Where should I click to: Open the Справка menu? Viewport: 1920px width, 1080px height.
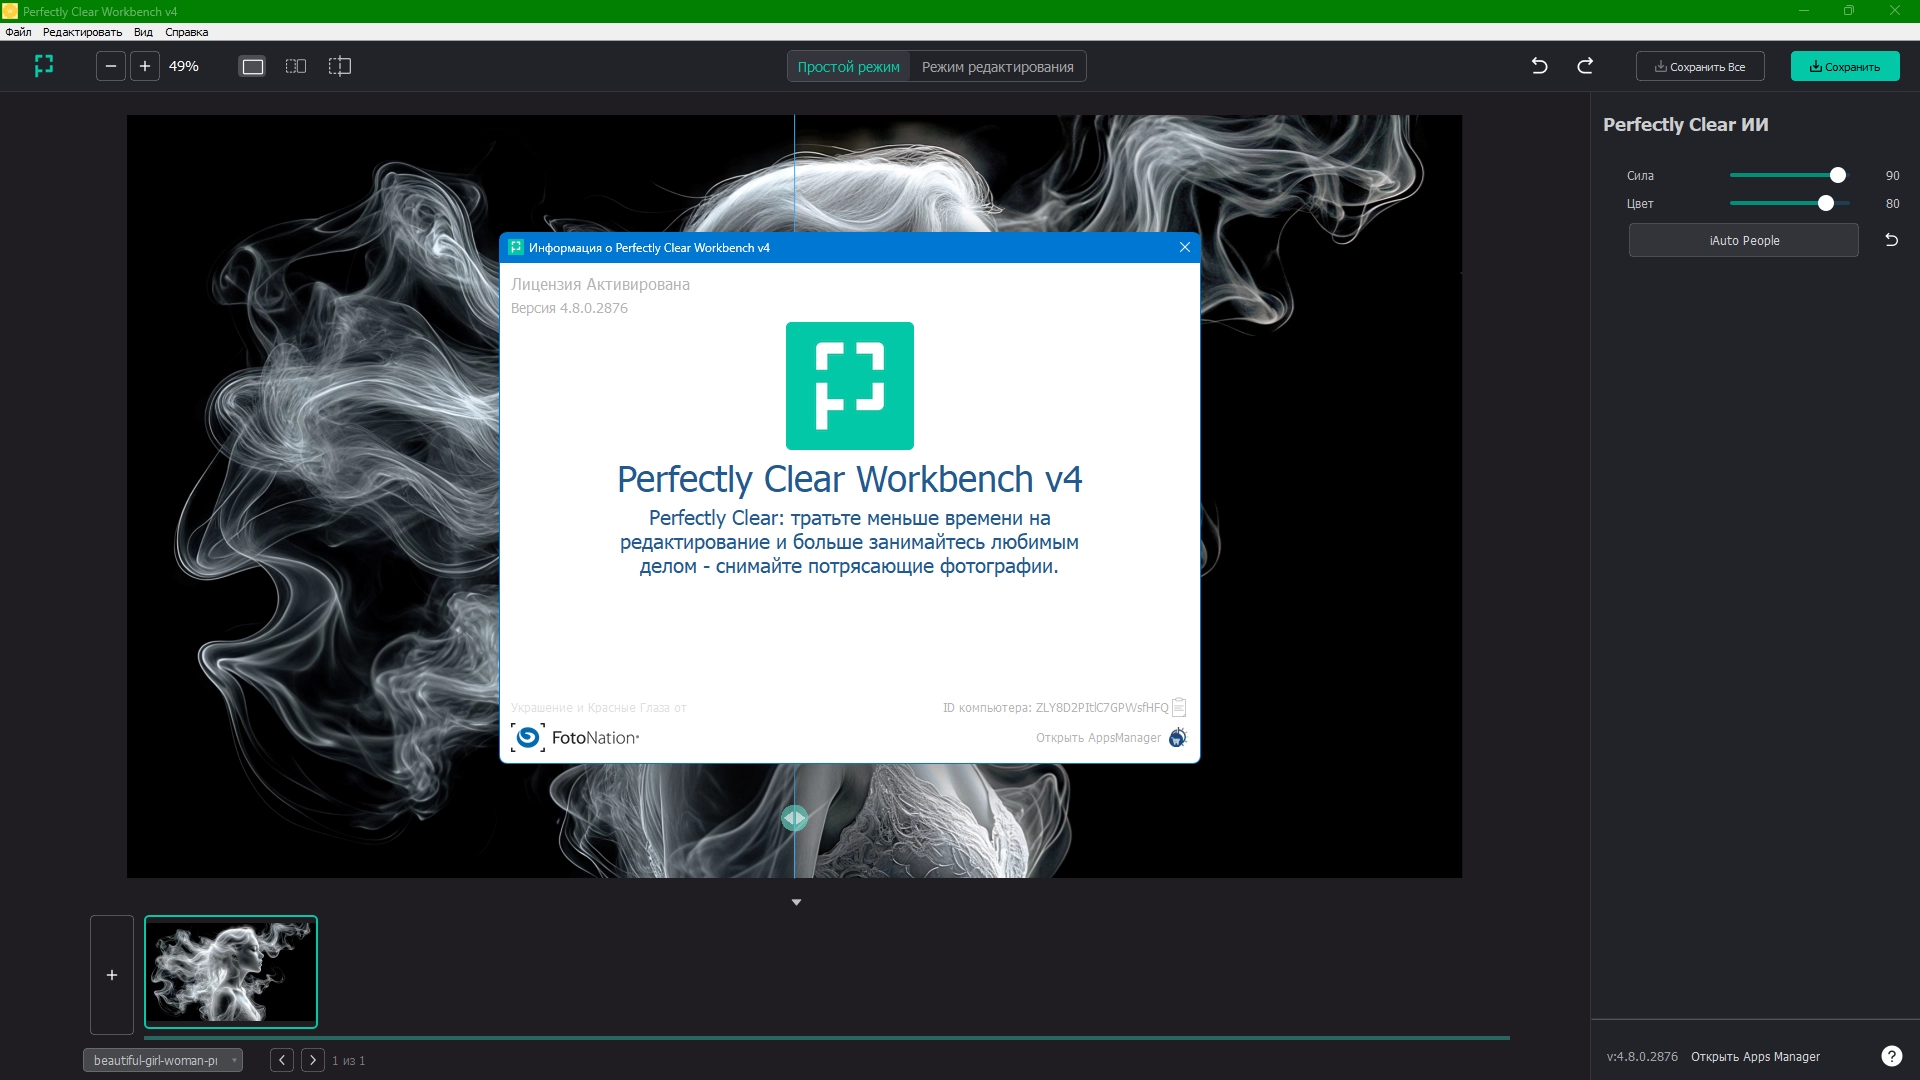(x=186, y=32)
